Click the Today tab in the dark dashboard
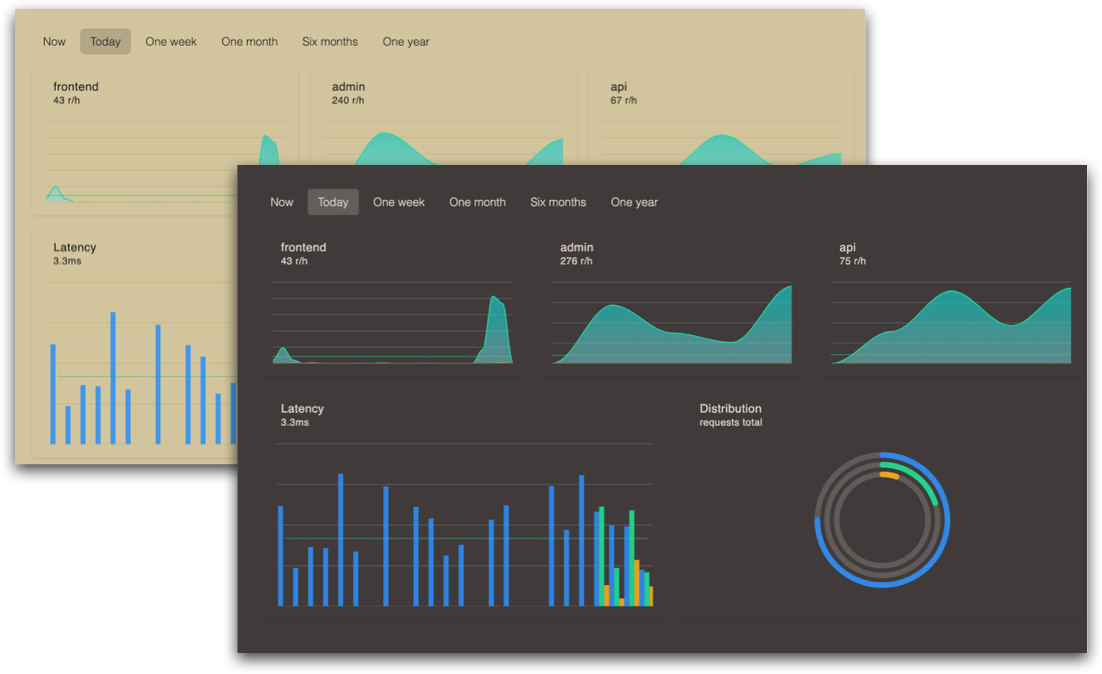Screen dimensions: 1102x674 (x=333, y=202)
